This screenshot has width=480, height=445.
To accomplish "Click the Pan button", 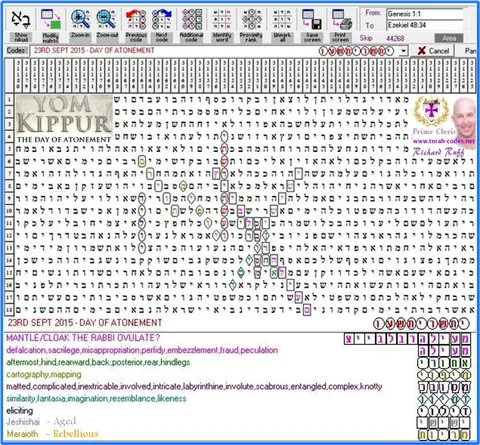I will coord(470,51).
